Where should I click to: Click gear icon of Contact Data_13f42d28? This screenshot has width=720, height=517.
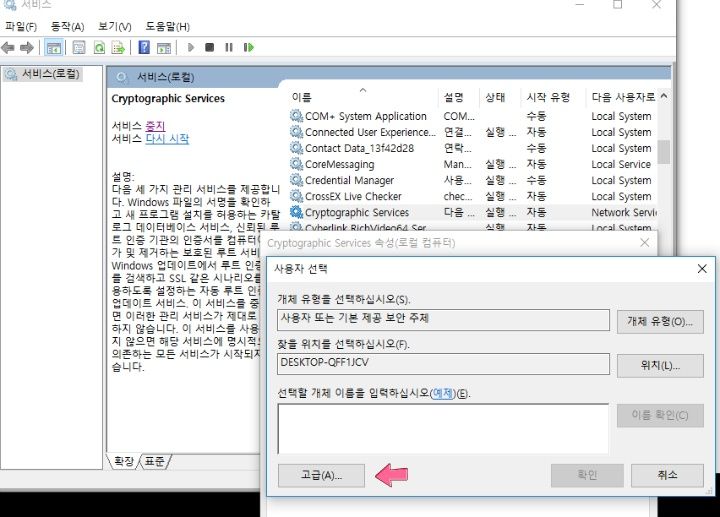click(297, 148)
